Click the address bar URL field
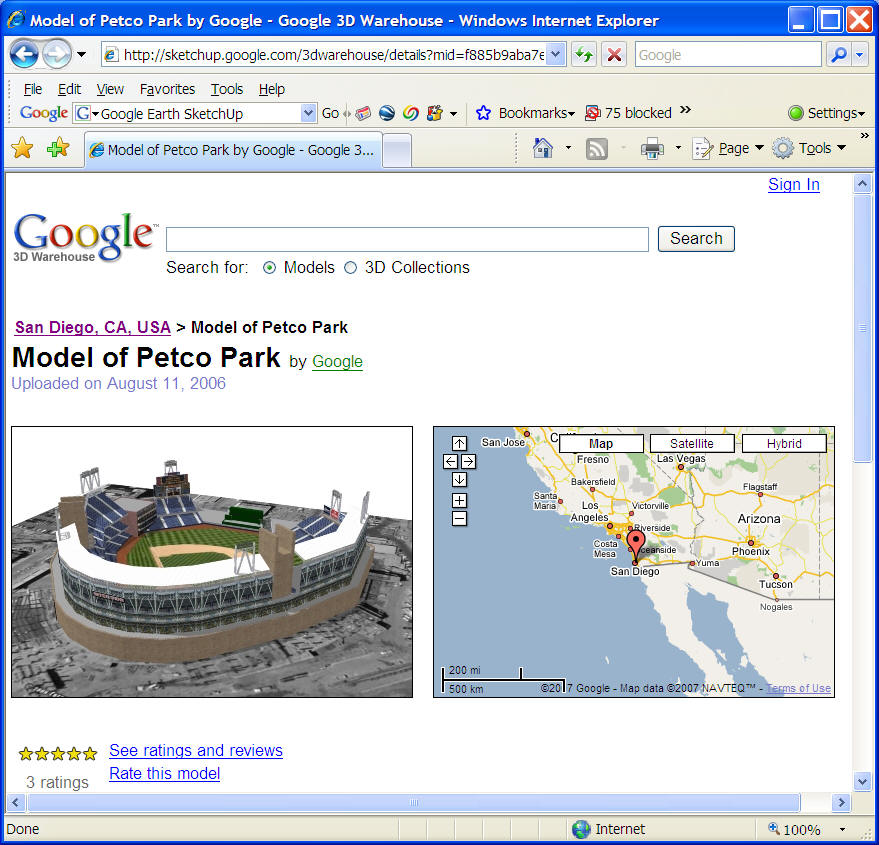The width and height of the screenshot is (879, 845). tap(334, 55)
